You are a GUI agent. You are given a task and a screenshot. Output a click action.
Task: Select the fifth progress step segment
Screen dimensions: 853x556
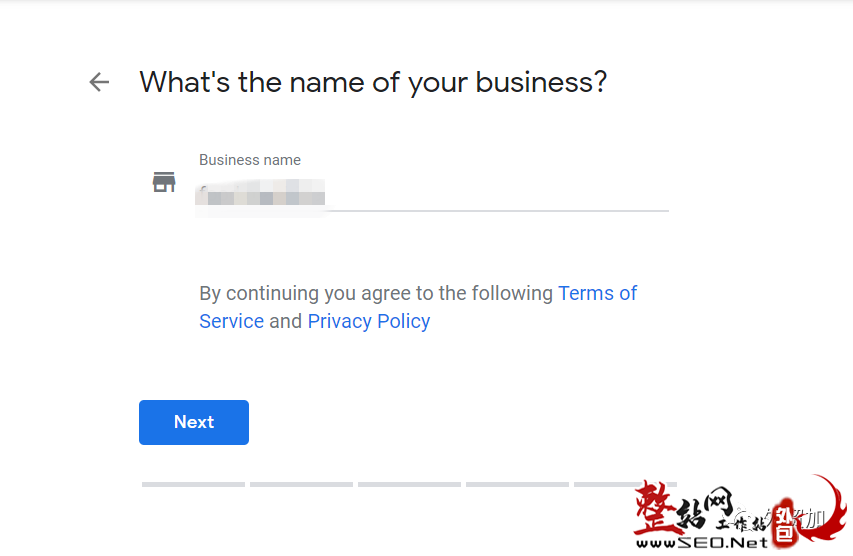(x=625, y=484)
